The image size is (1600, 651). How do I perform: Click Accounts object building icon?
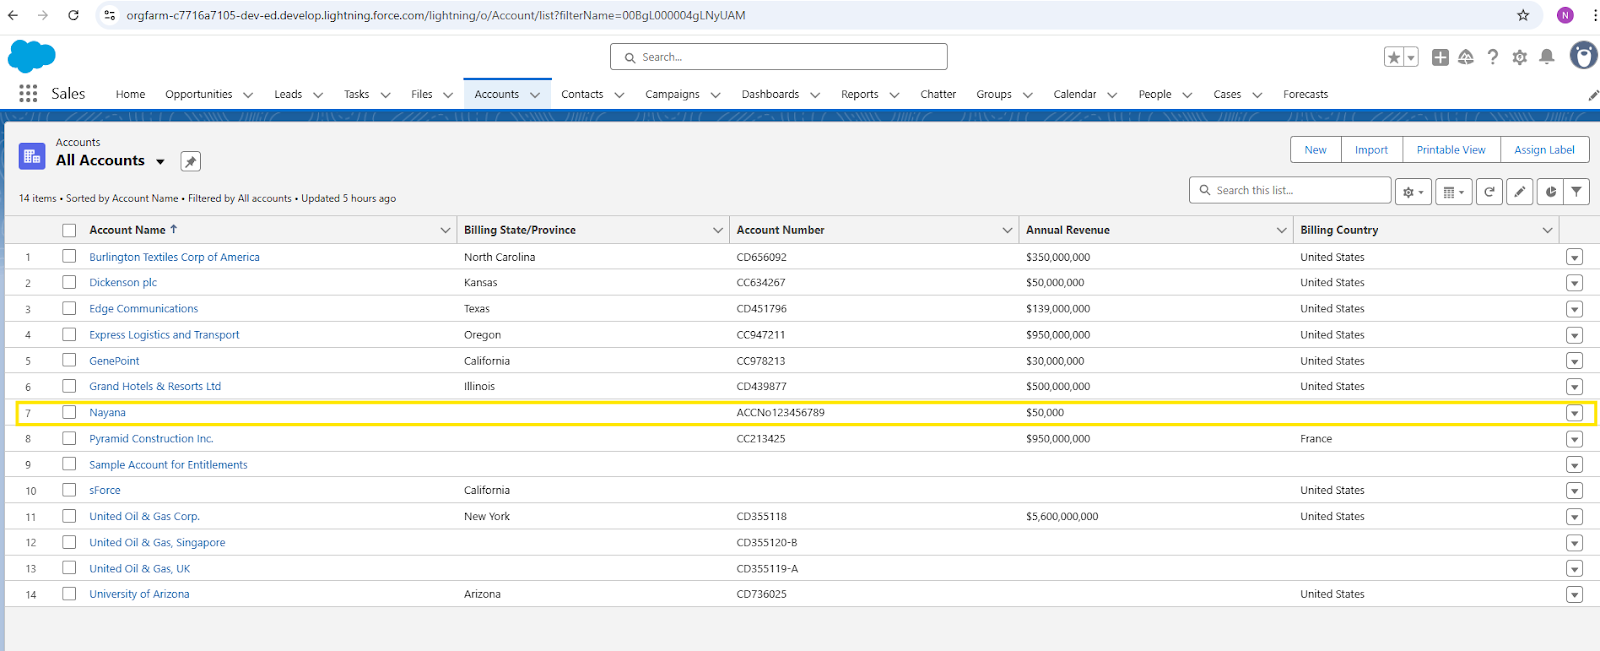(32, 156)
